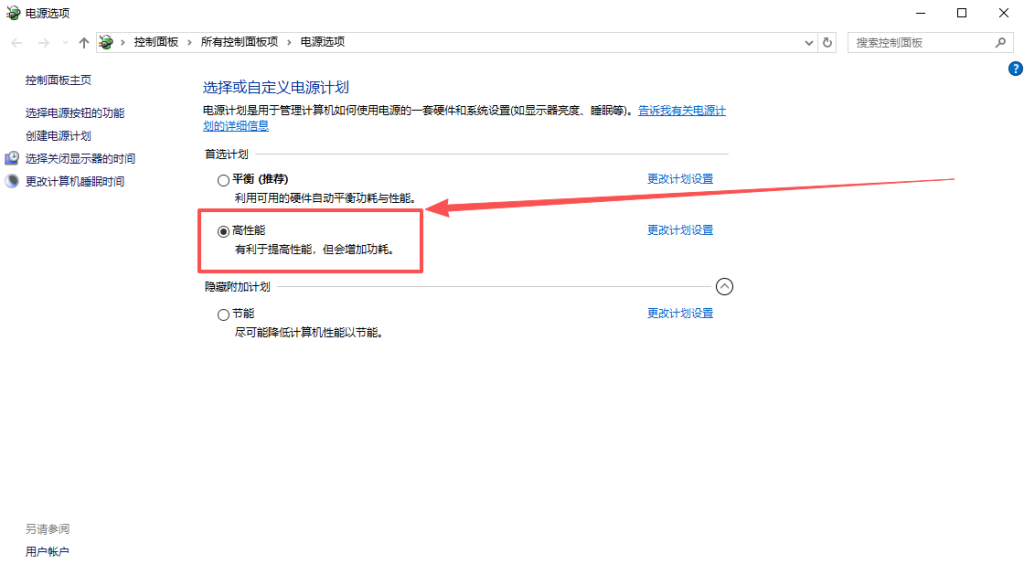Image resolution: width=1024 pixels, height=575 pixels.
Task: Choose the 节能 power plan radio button
Action: 223,314
